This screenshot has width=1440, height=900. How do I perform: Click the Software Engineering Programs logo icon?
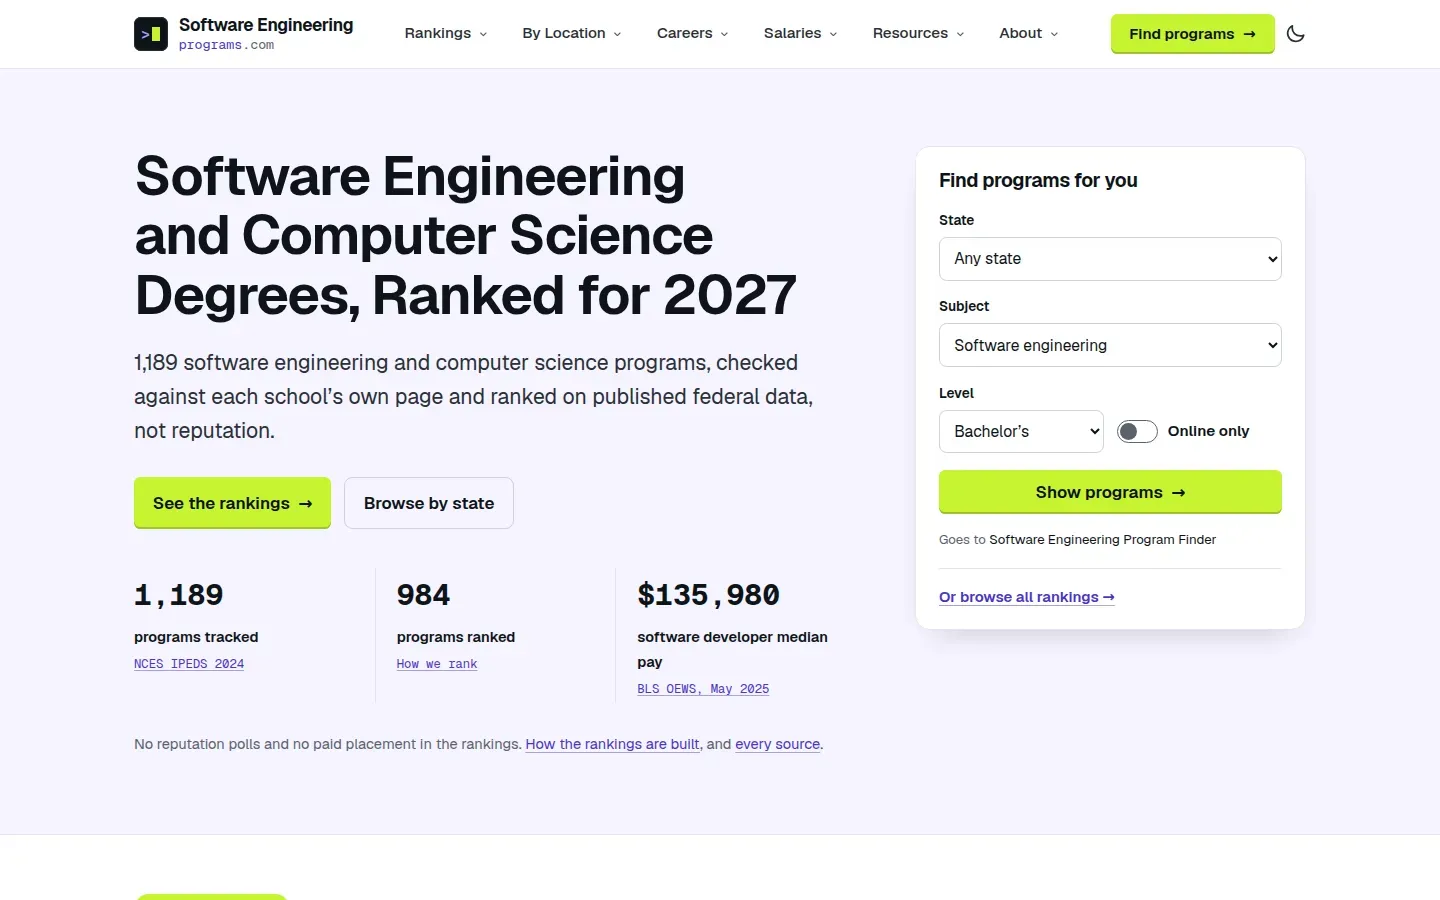151,34
